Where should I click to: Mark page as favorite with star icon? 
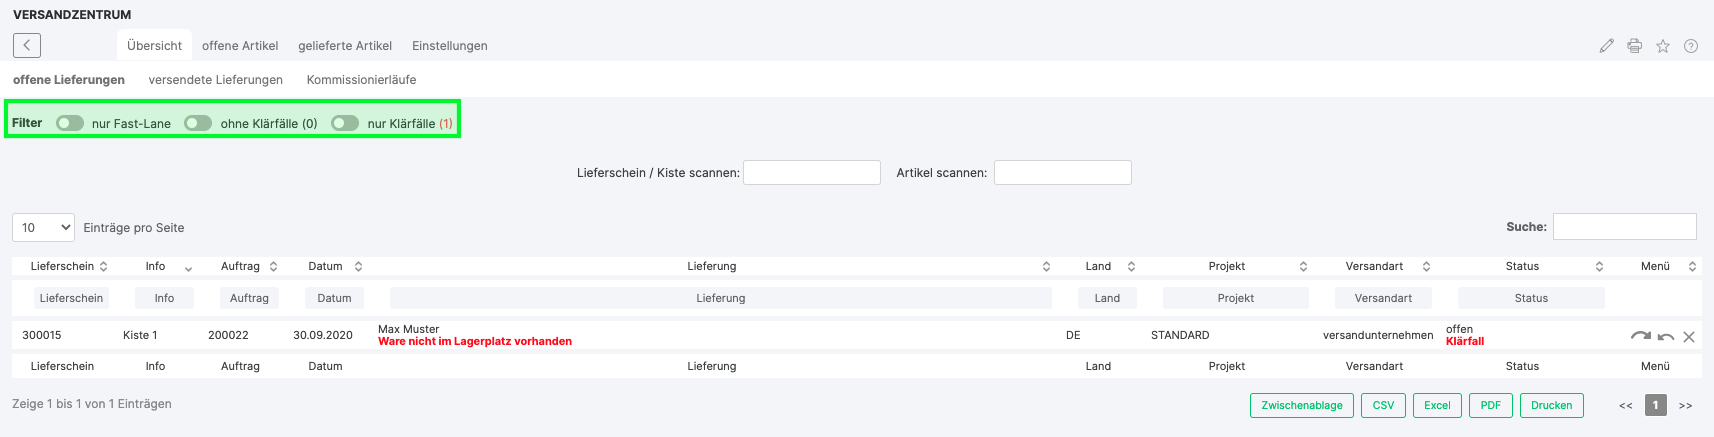coord(1662,46)
